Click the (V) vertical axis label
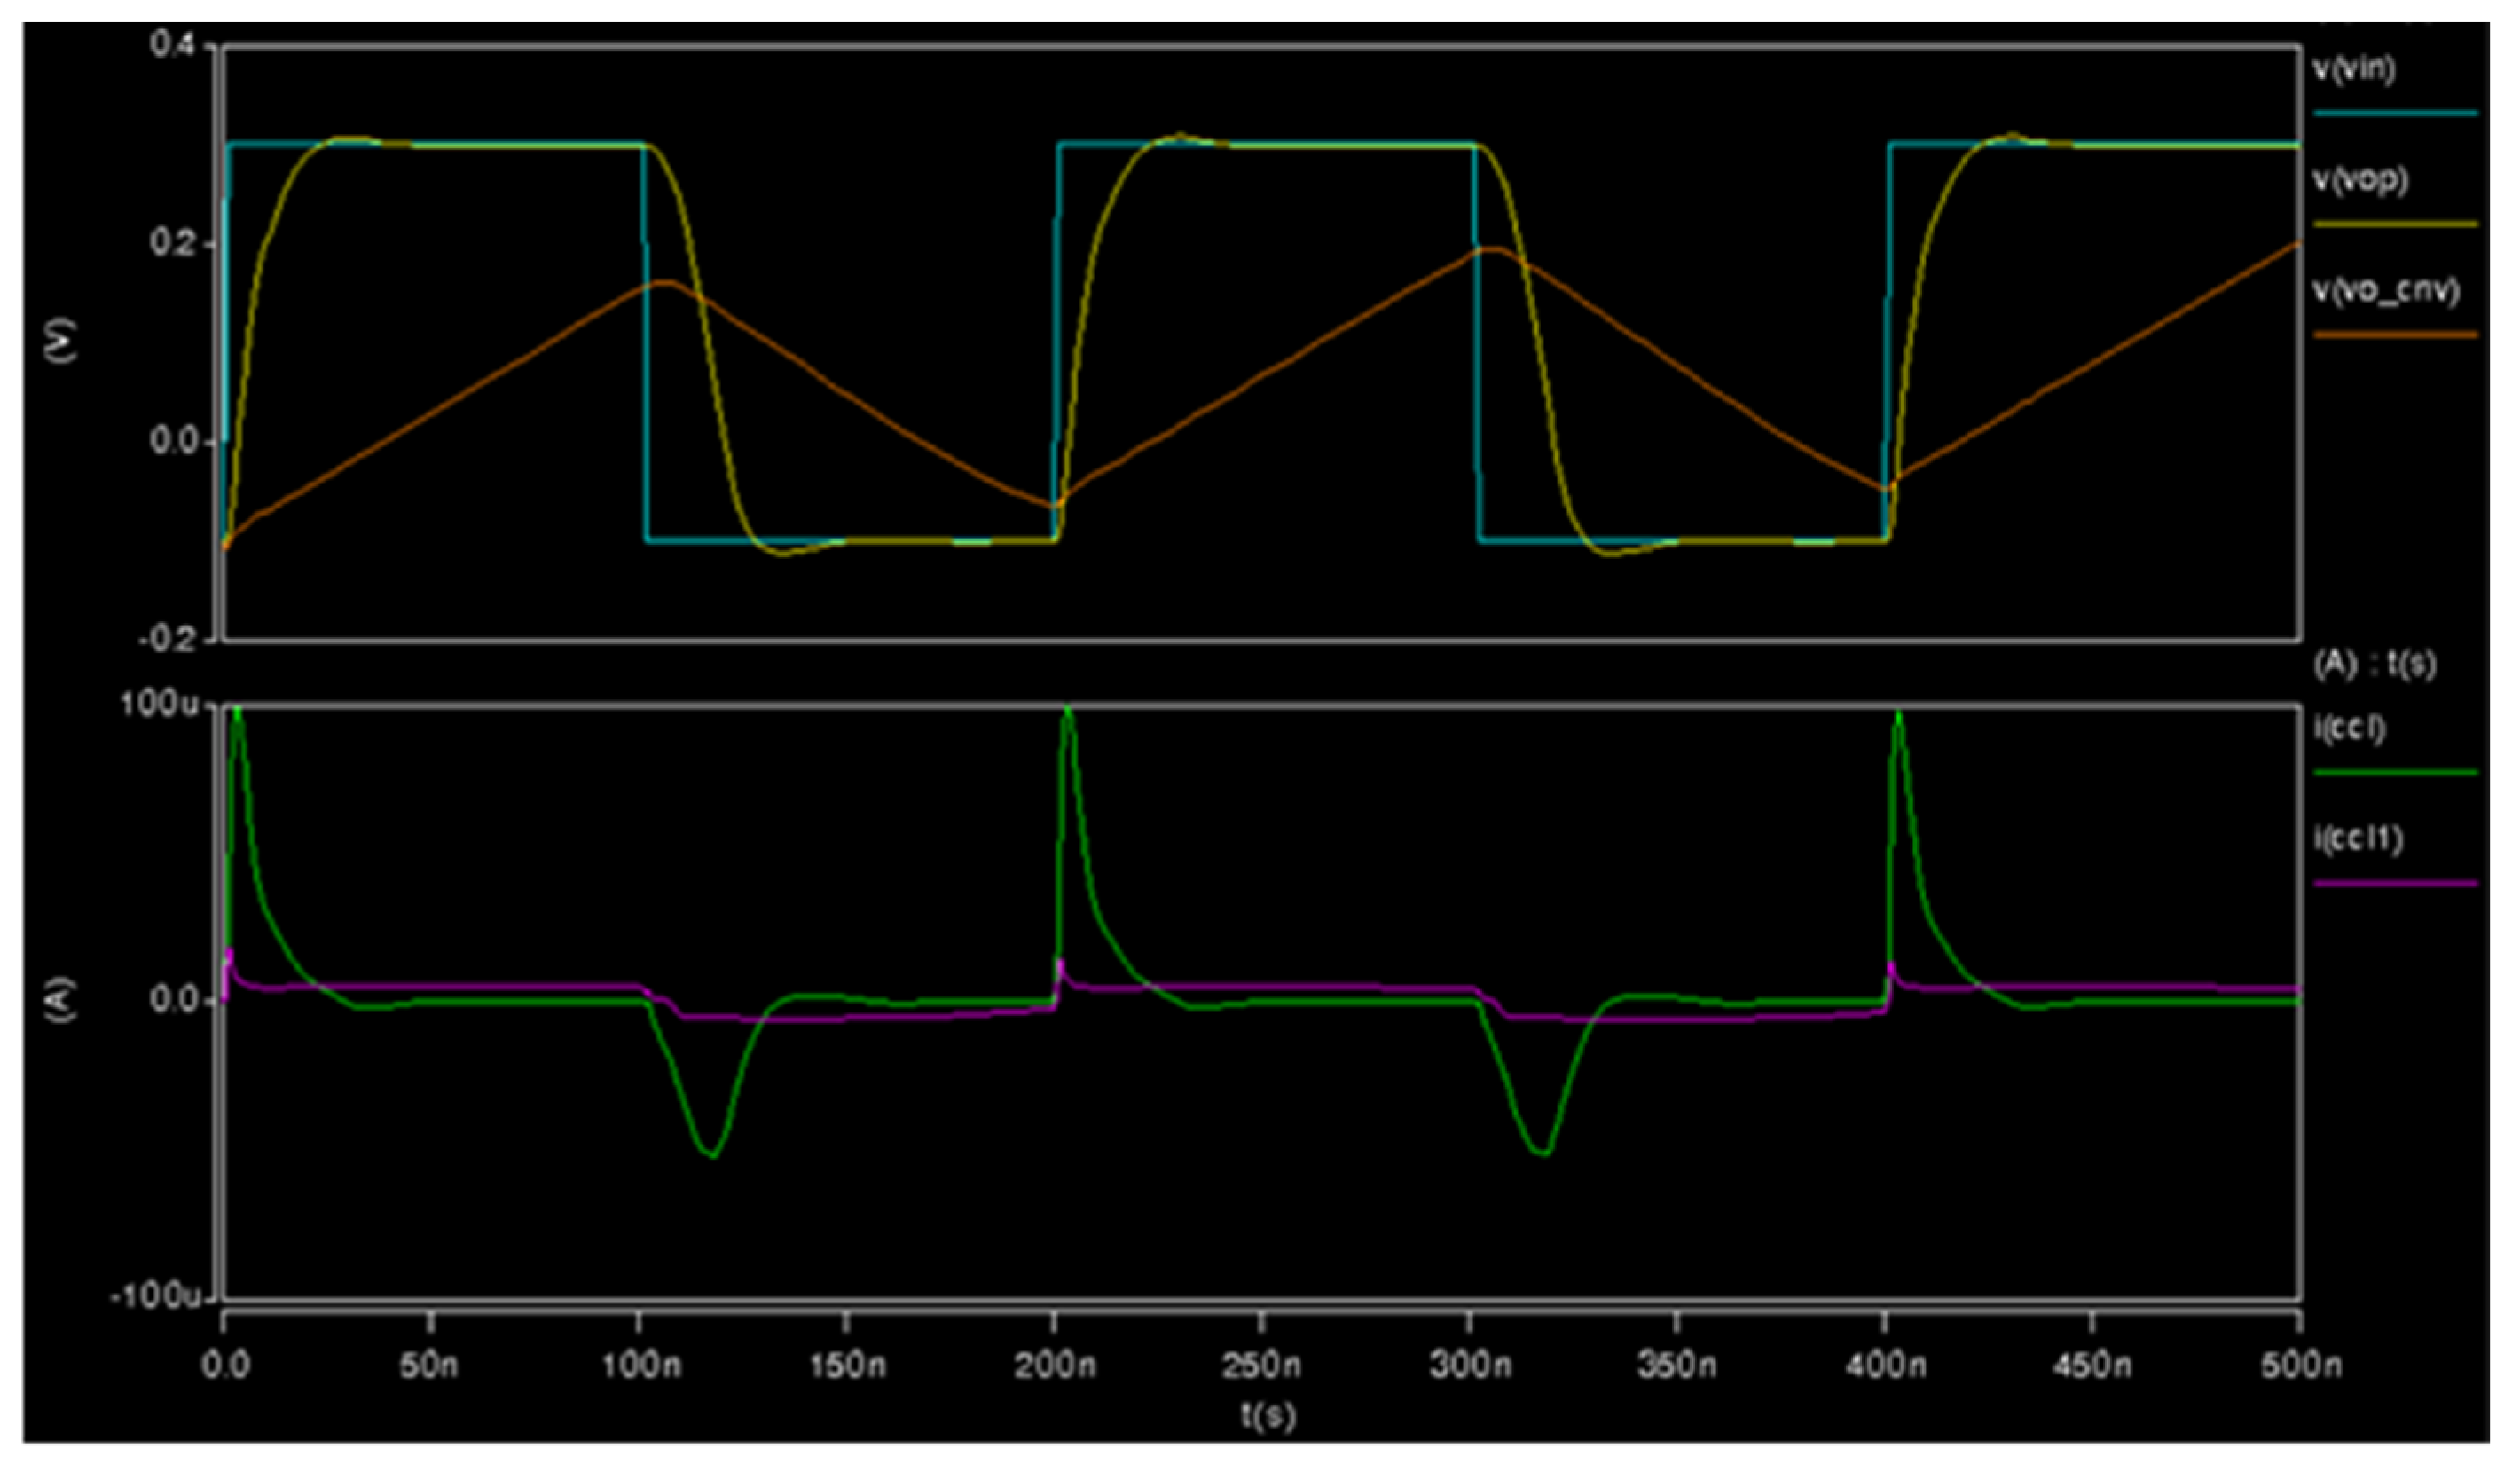Viewport: 2520px width, 1472px height. click(x=62, y=342)
